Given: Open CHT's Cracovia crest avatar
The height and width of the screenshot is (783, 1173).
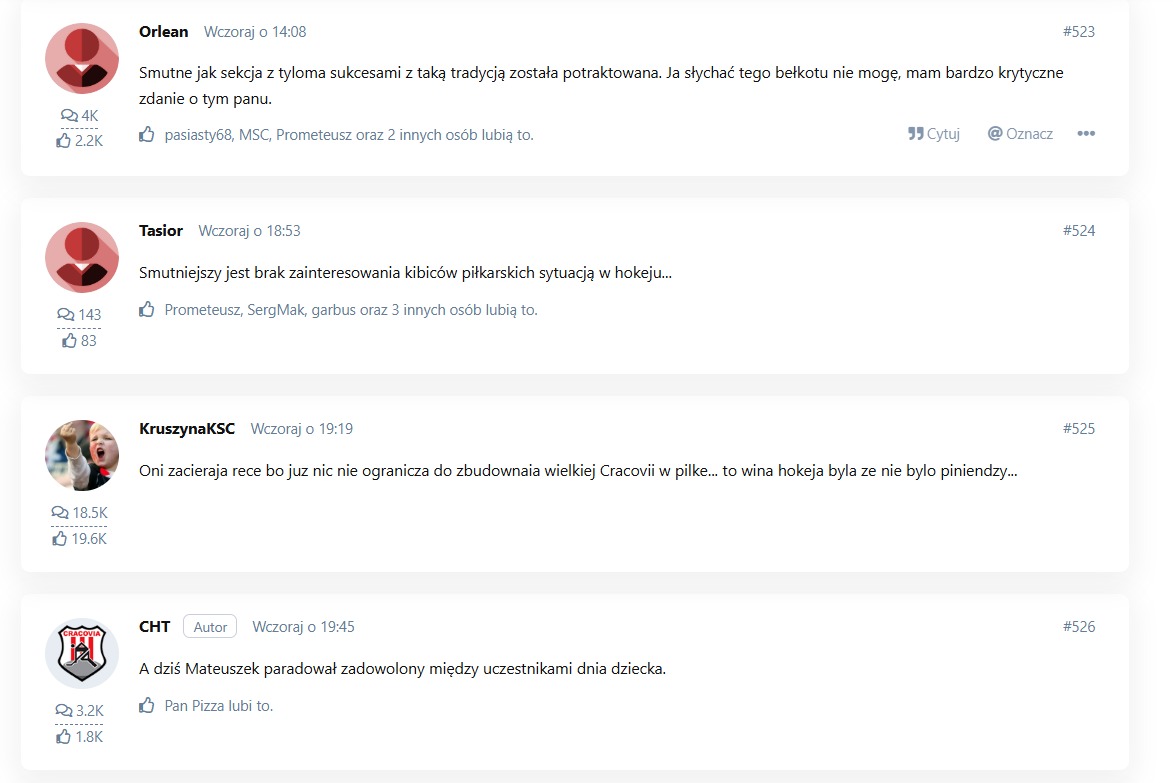Looking at the screenshot, I should [82, 653].
